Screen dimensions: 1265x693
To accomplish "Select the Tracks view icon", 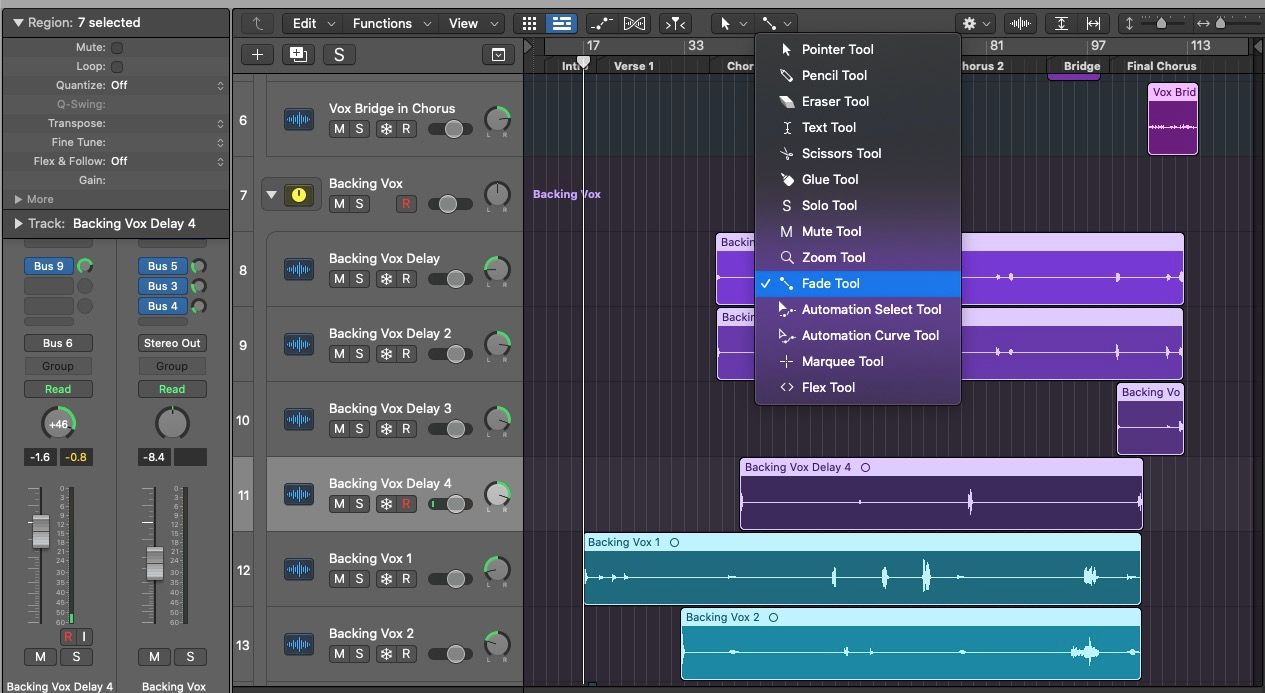I will 560,24.
